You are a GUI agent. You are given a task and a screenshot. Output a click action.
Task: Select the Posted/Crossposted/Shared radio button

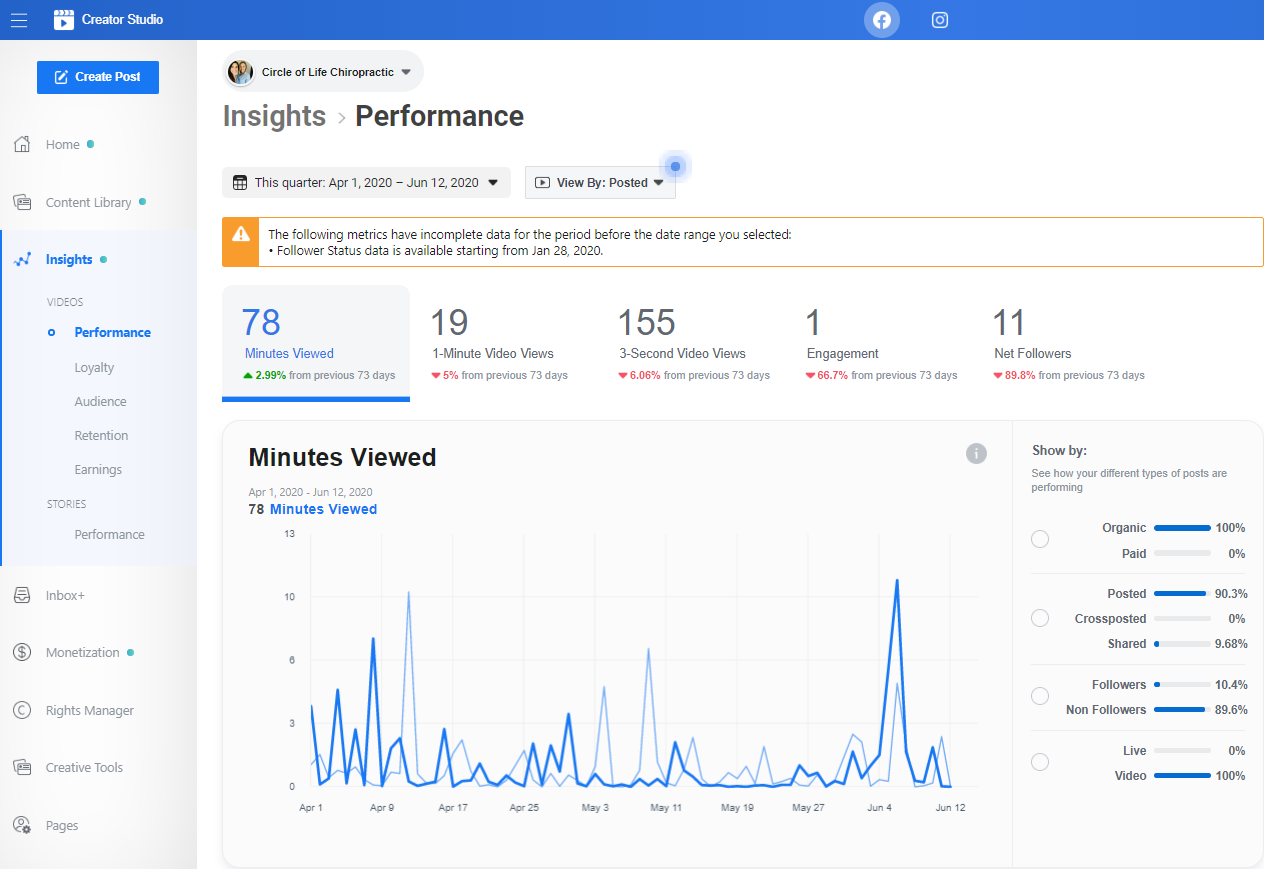pyautogui.click(x=1040, y=618)
